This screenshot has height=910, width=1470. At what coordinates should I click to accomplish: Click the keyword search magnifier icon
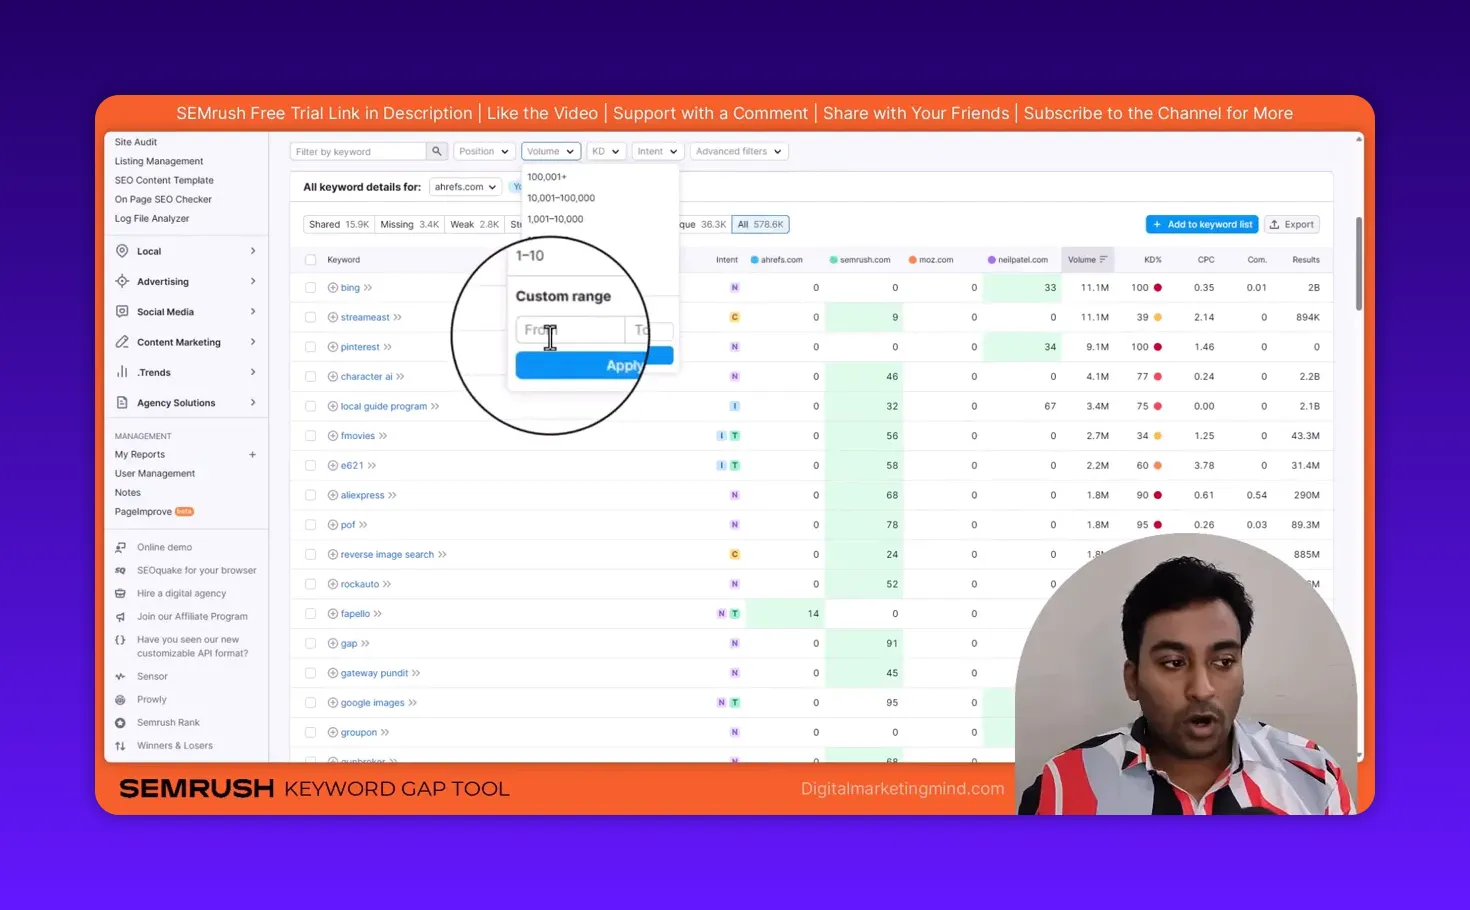pos(436,150)
